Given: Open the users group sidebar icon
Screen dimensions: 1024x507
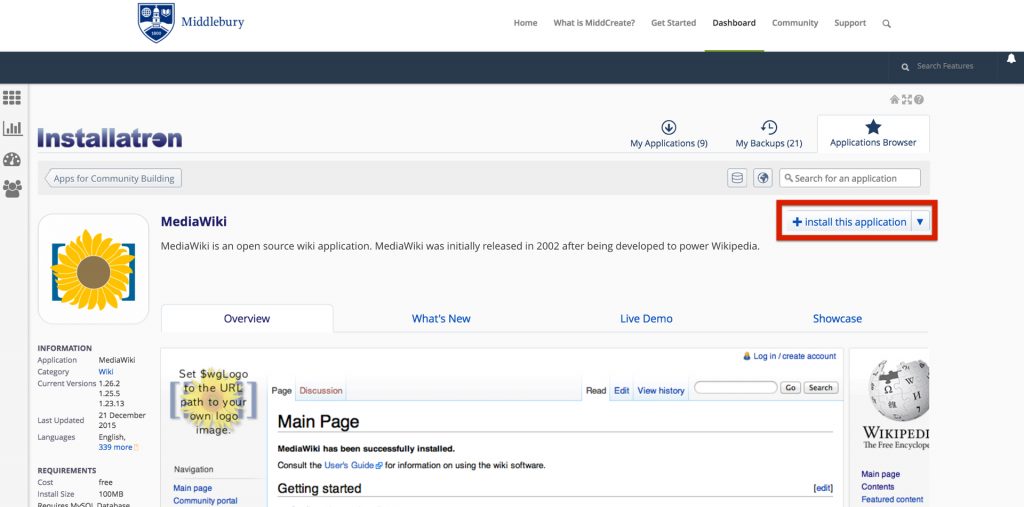Looking at the screenshot, I should coord(12,189).
